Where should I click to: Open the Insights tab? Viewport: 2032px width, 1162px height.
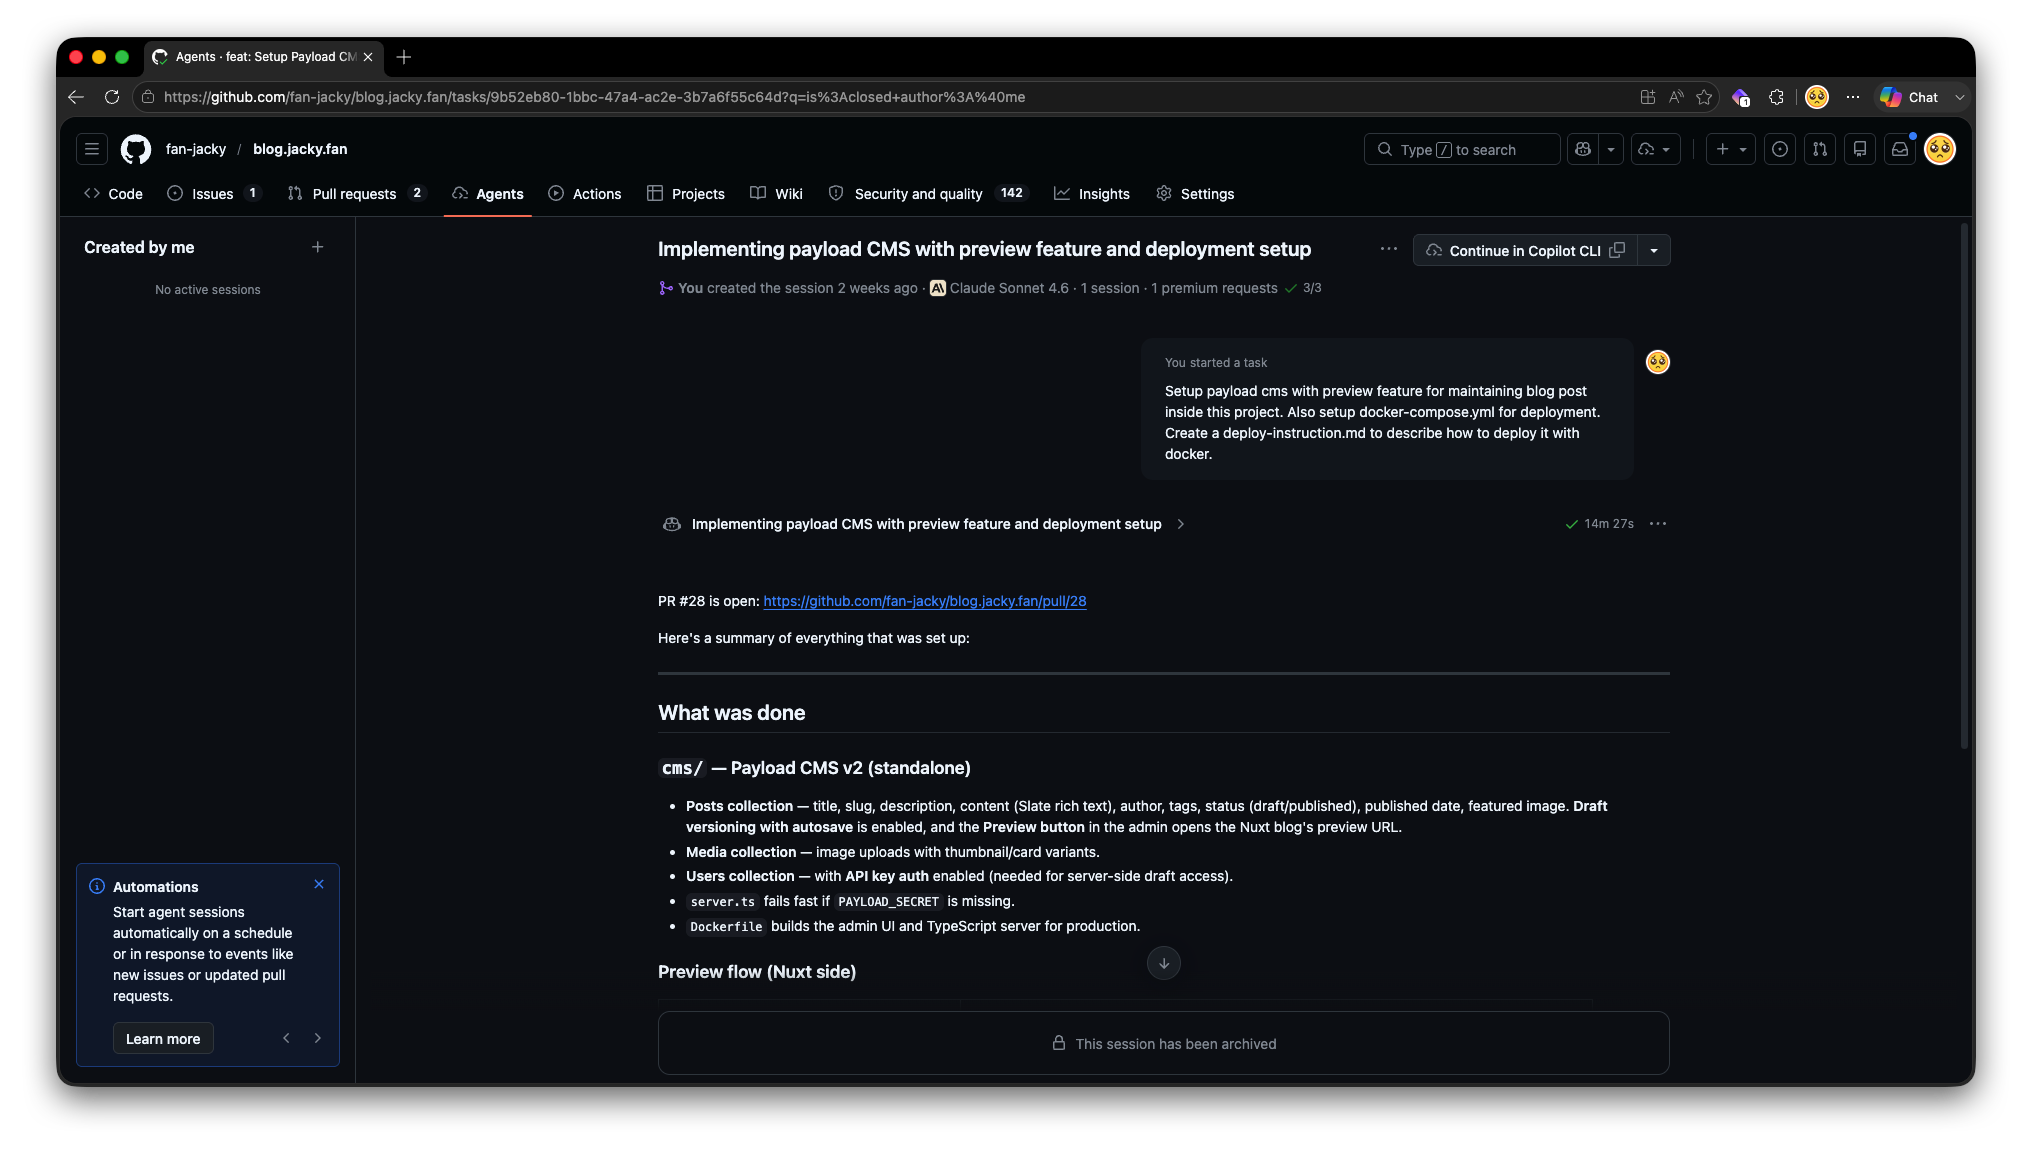[x=1092, y=194]
